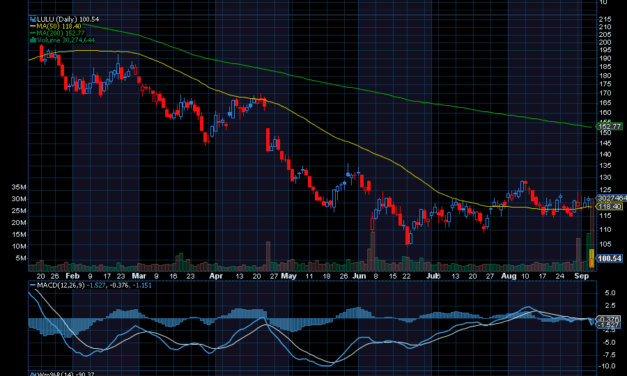This screenshot has height=376, width=627.
Task: Click the candlestick icon beside LULU (Daily)
Action: click(x=33, y=19)
